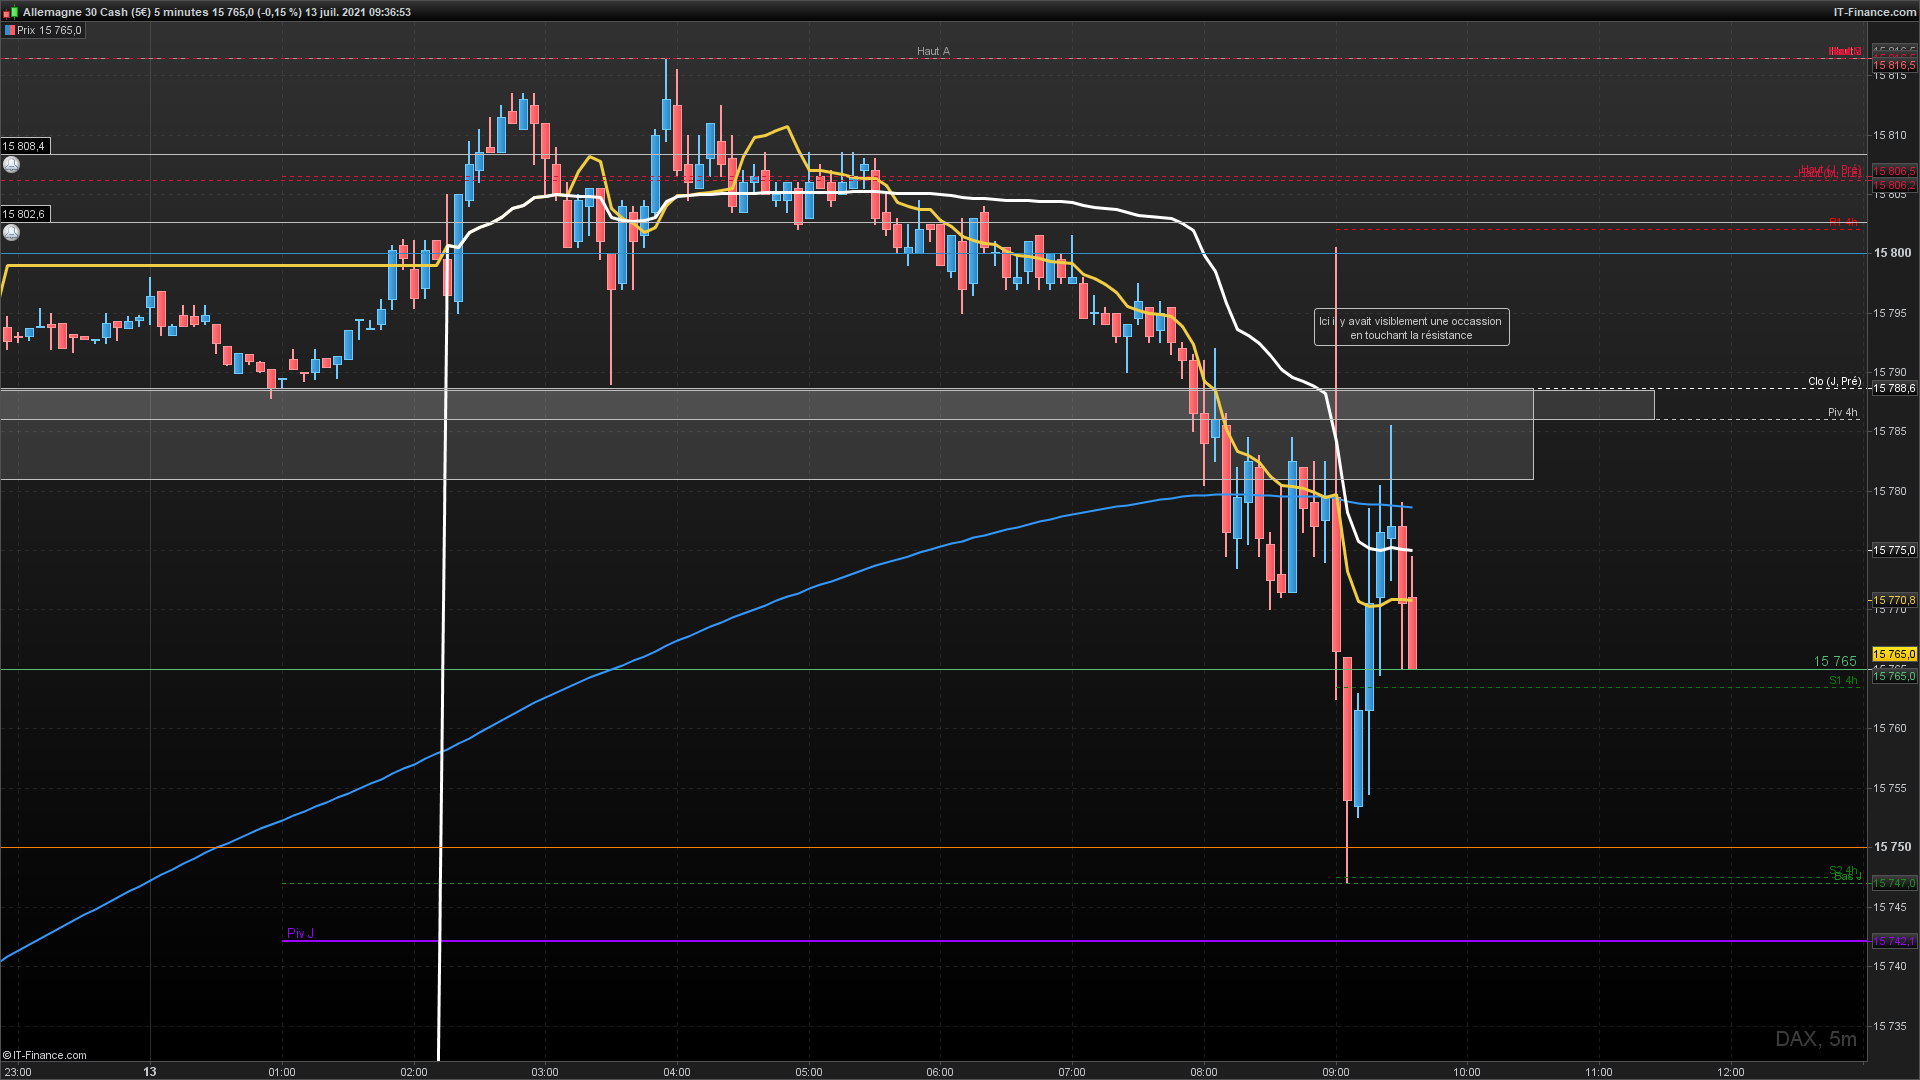Click the alert bell under 15 808,4

(11, 164)
